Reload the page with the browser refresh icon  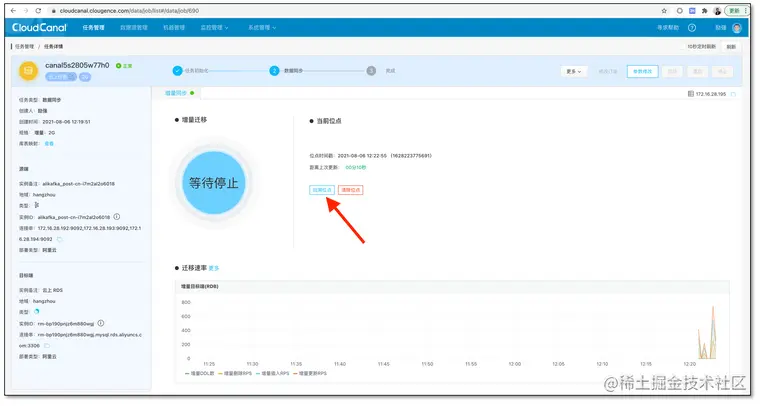38,11
